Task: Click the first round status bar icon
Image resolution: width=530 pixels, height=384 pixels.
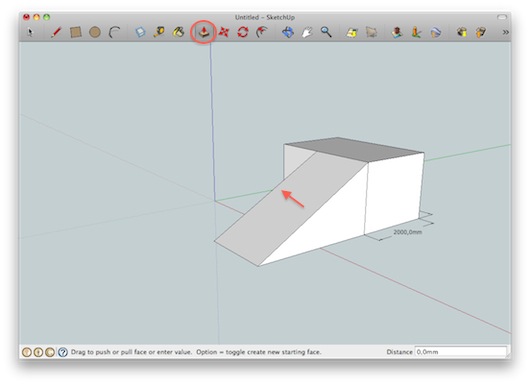Action: [x=27, y=352]
